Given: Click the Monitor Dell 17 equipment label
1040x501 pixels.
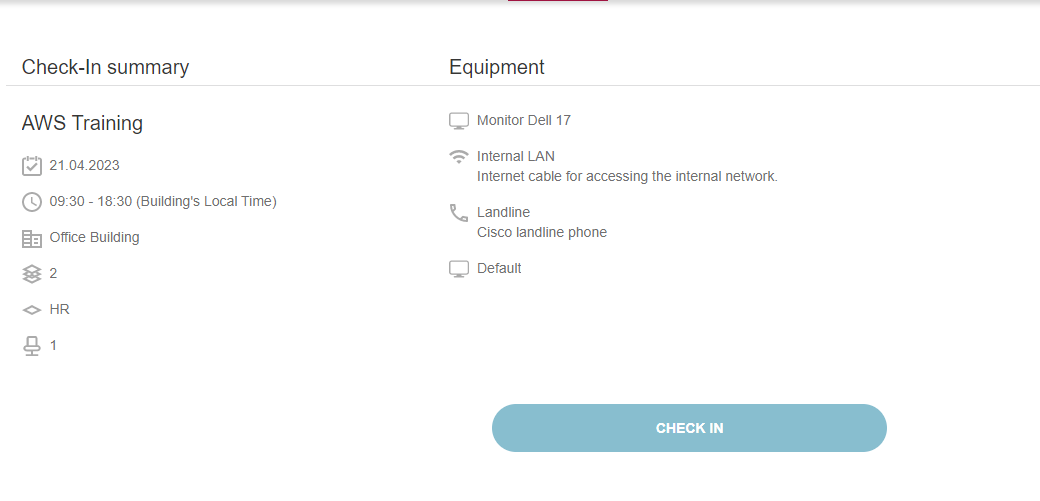Looking at the screenshot, I should 524,120.
